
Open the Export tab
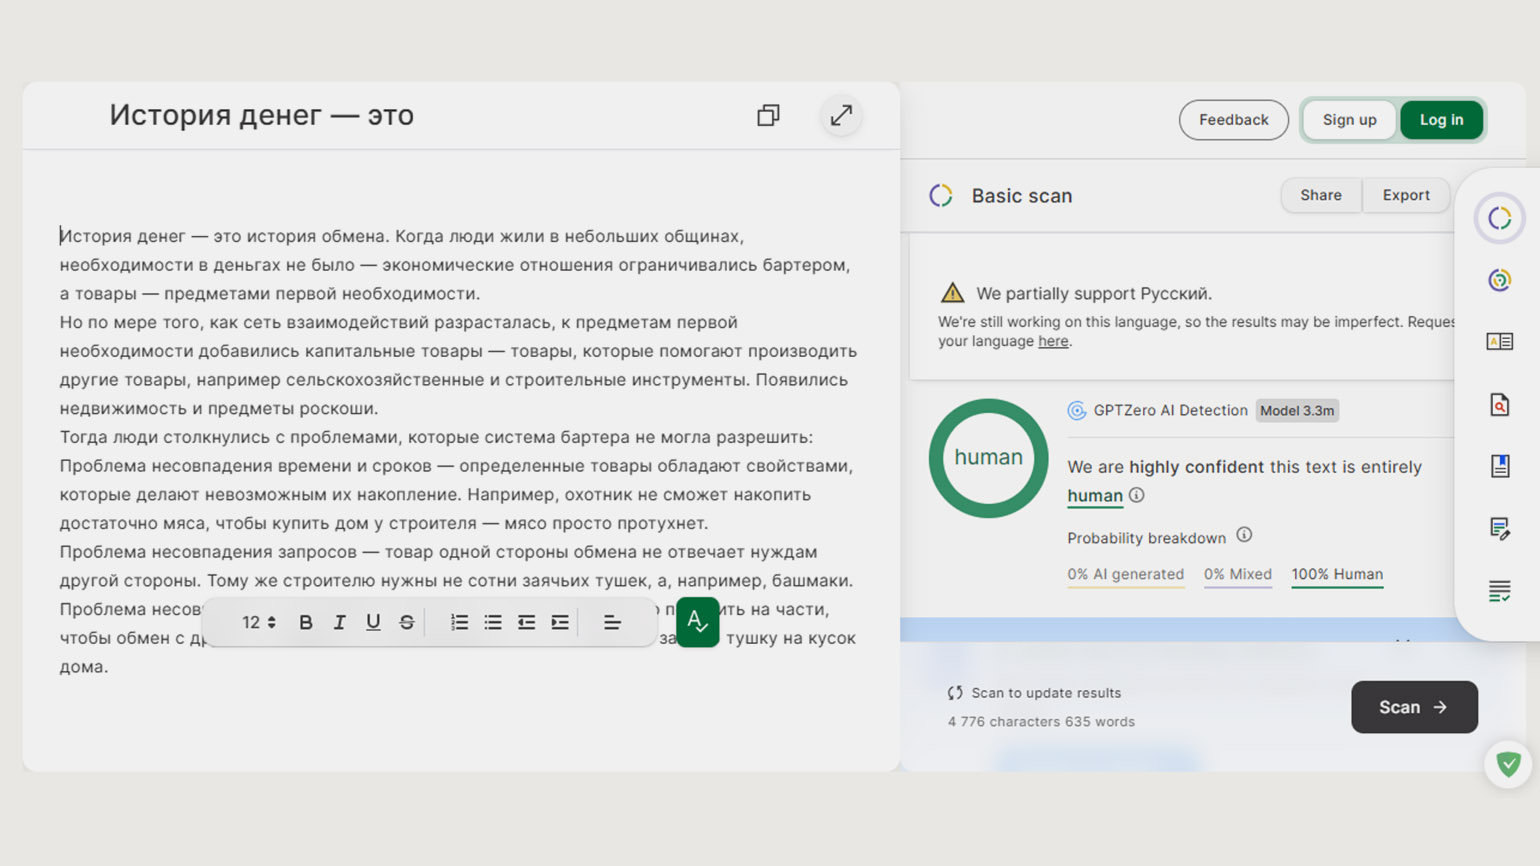[1406, 195]
